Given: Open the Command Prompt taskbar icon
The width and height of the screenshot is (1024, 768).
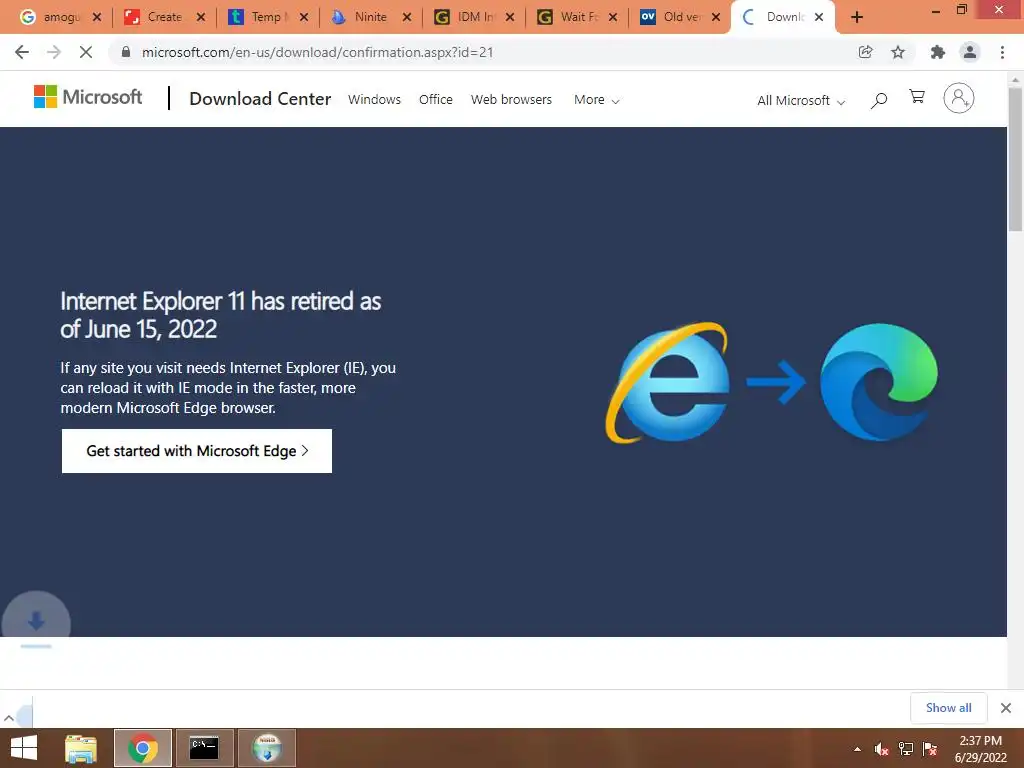Looking at the screenshot, I should tap(204, 748).
